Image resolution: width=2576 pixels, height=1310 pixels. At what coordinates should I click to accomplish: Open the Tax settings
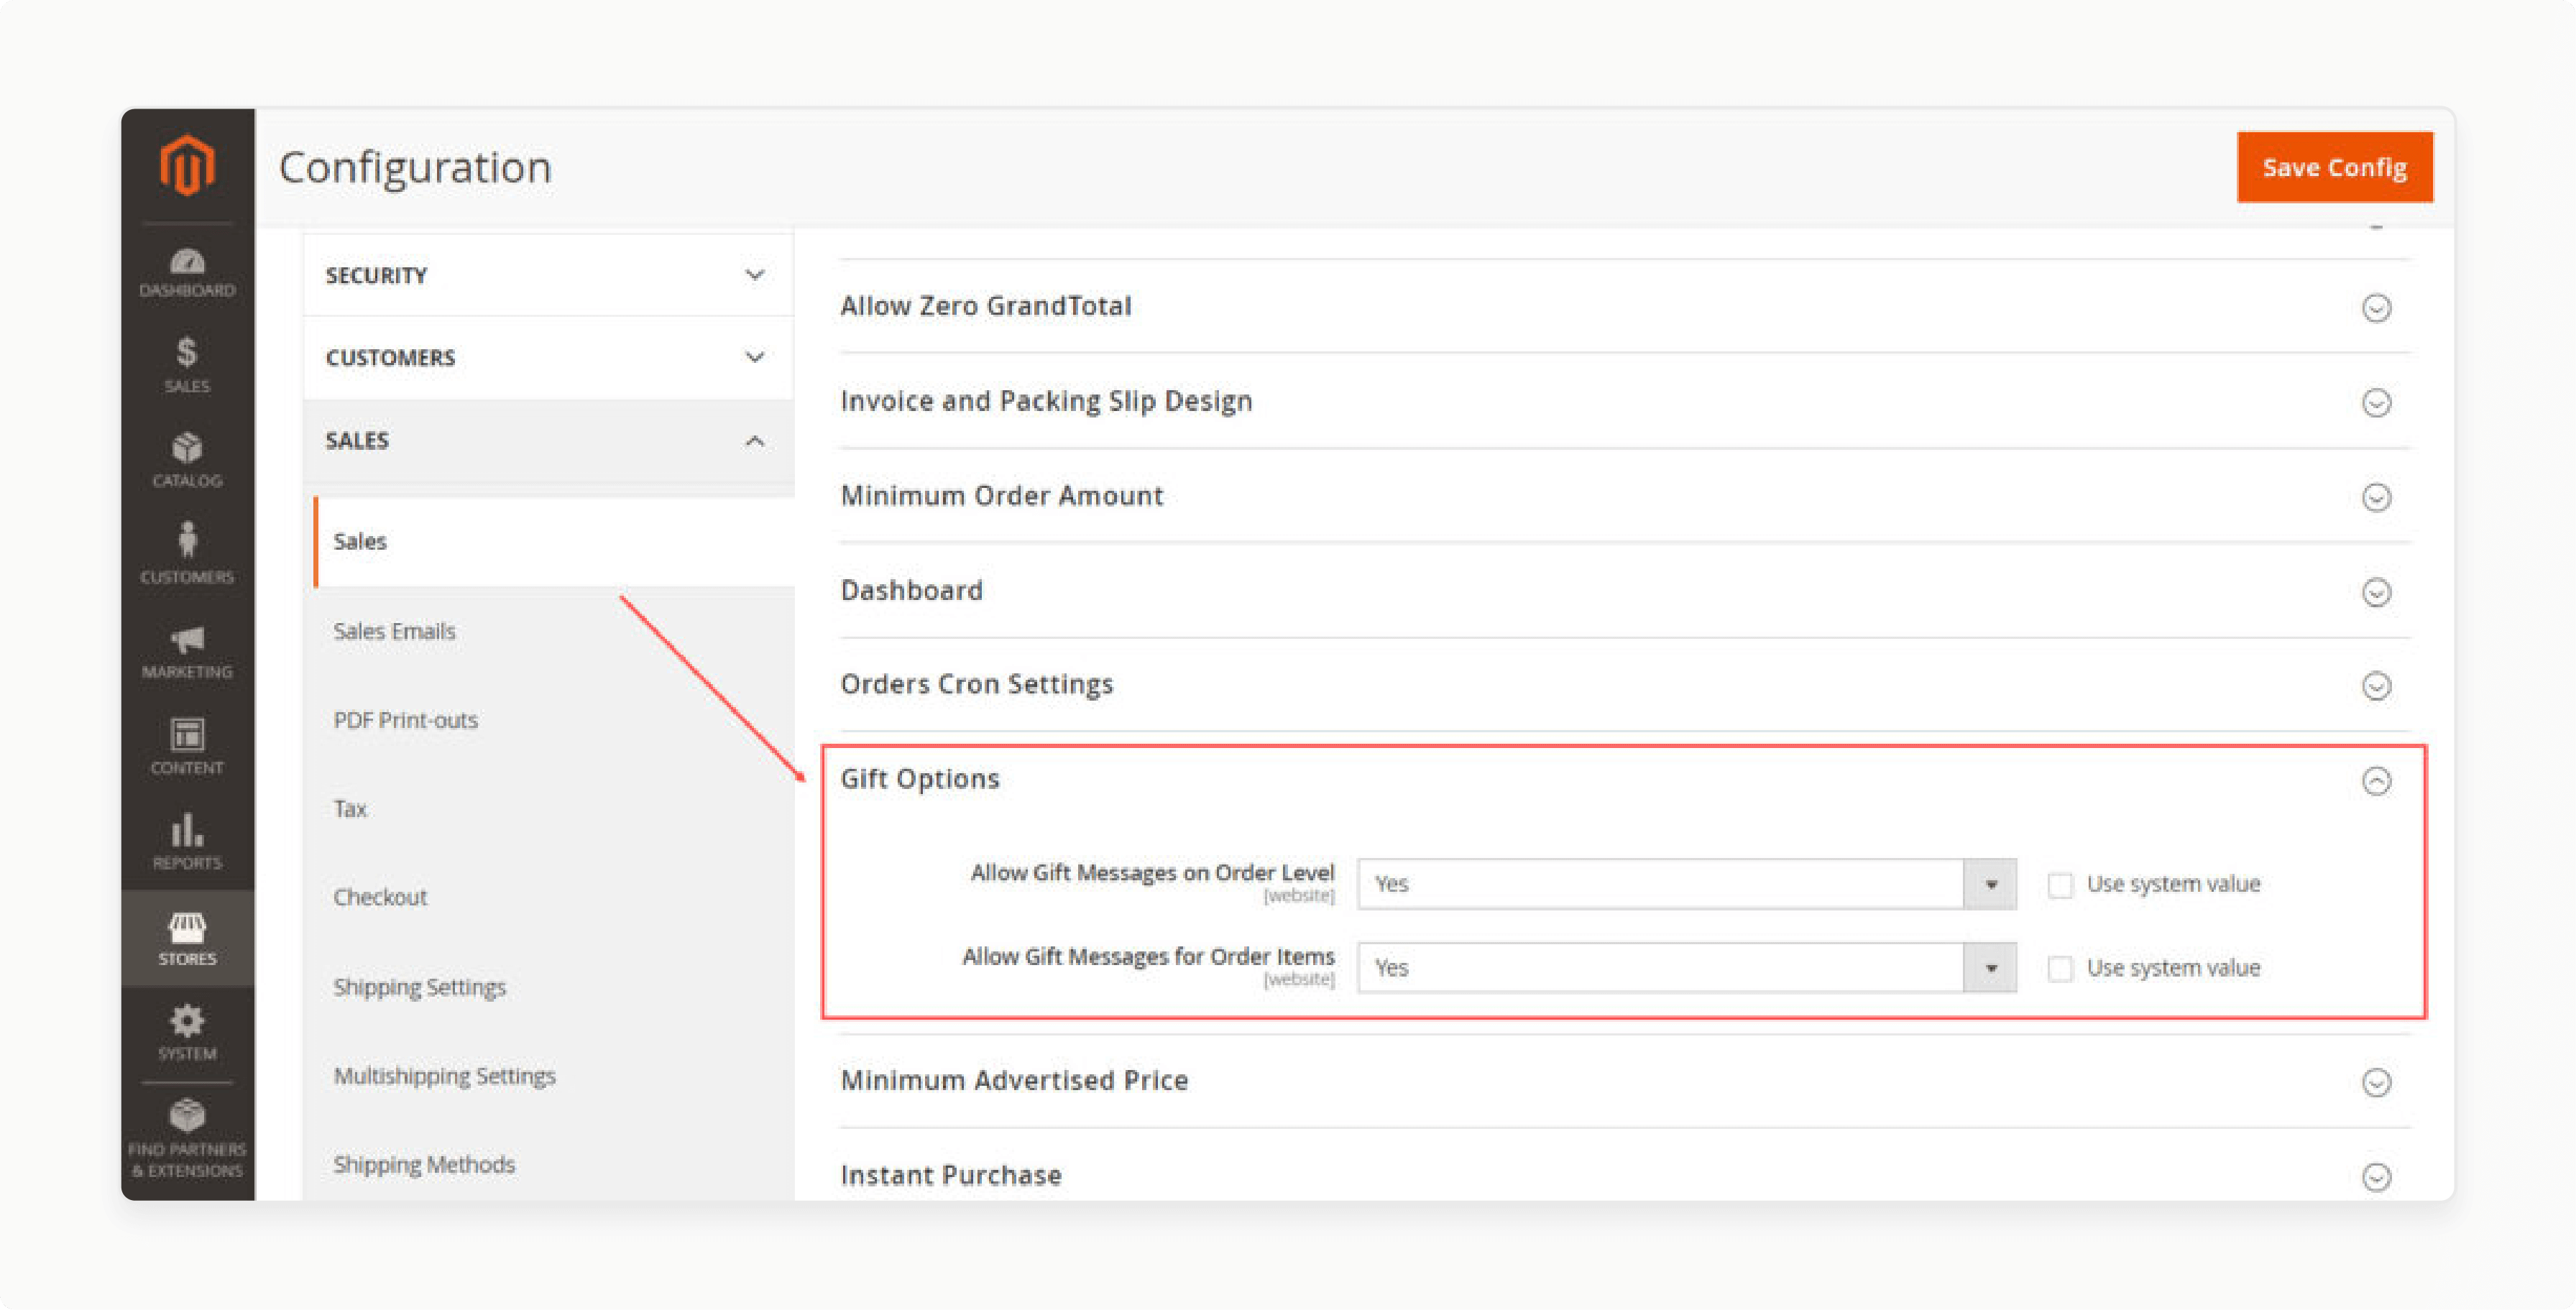pos(350,808)
